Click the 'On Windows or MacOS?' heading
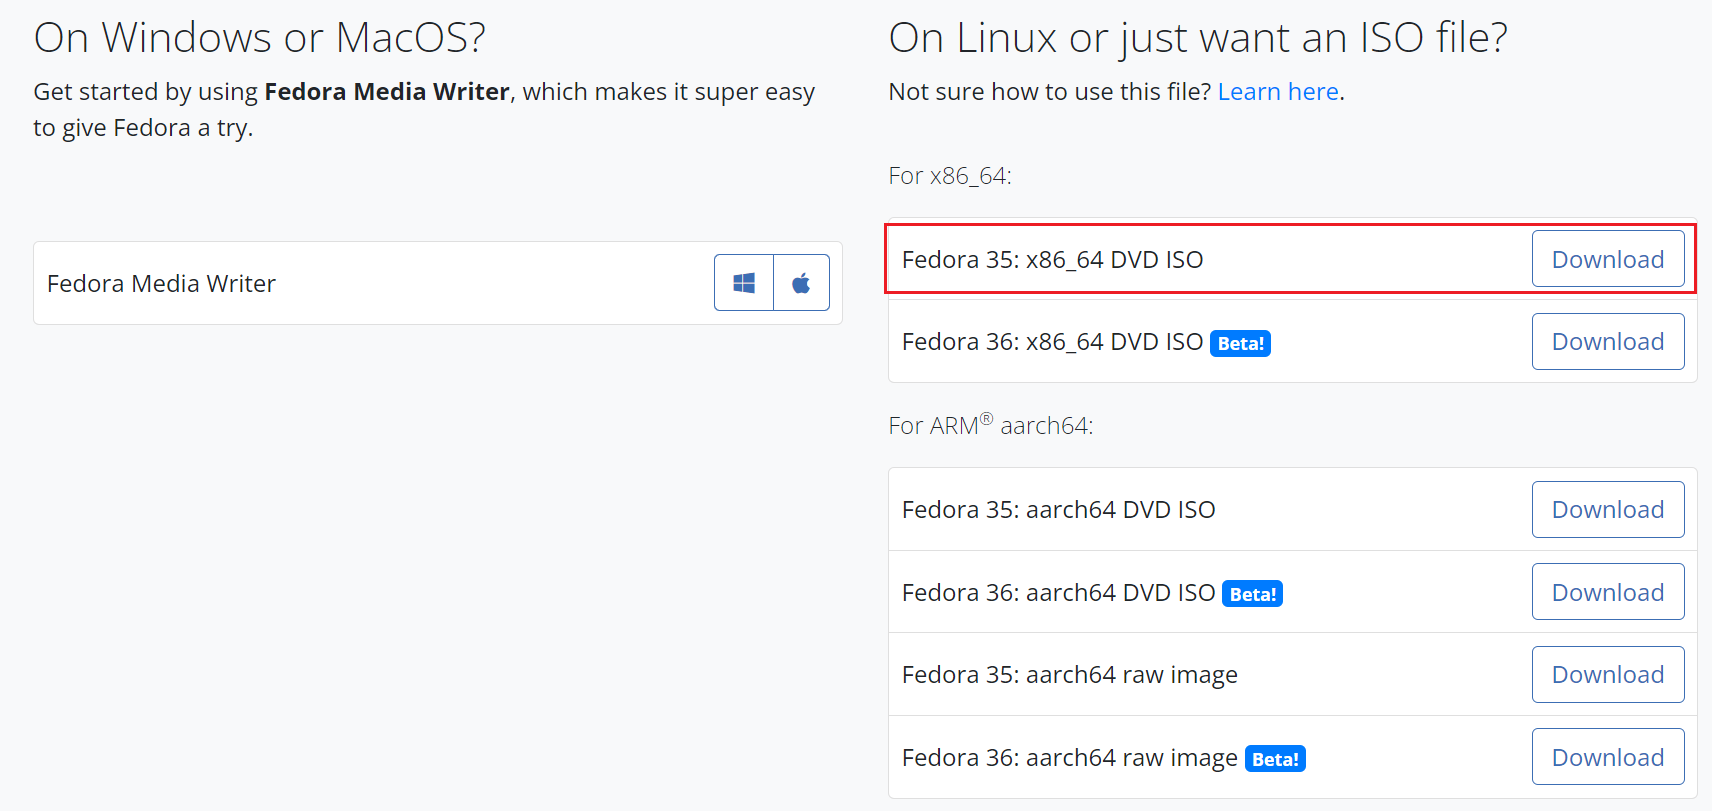Screen dimensions: 1712x811 pyautogui.click(x=260, y=38)
